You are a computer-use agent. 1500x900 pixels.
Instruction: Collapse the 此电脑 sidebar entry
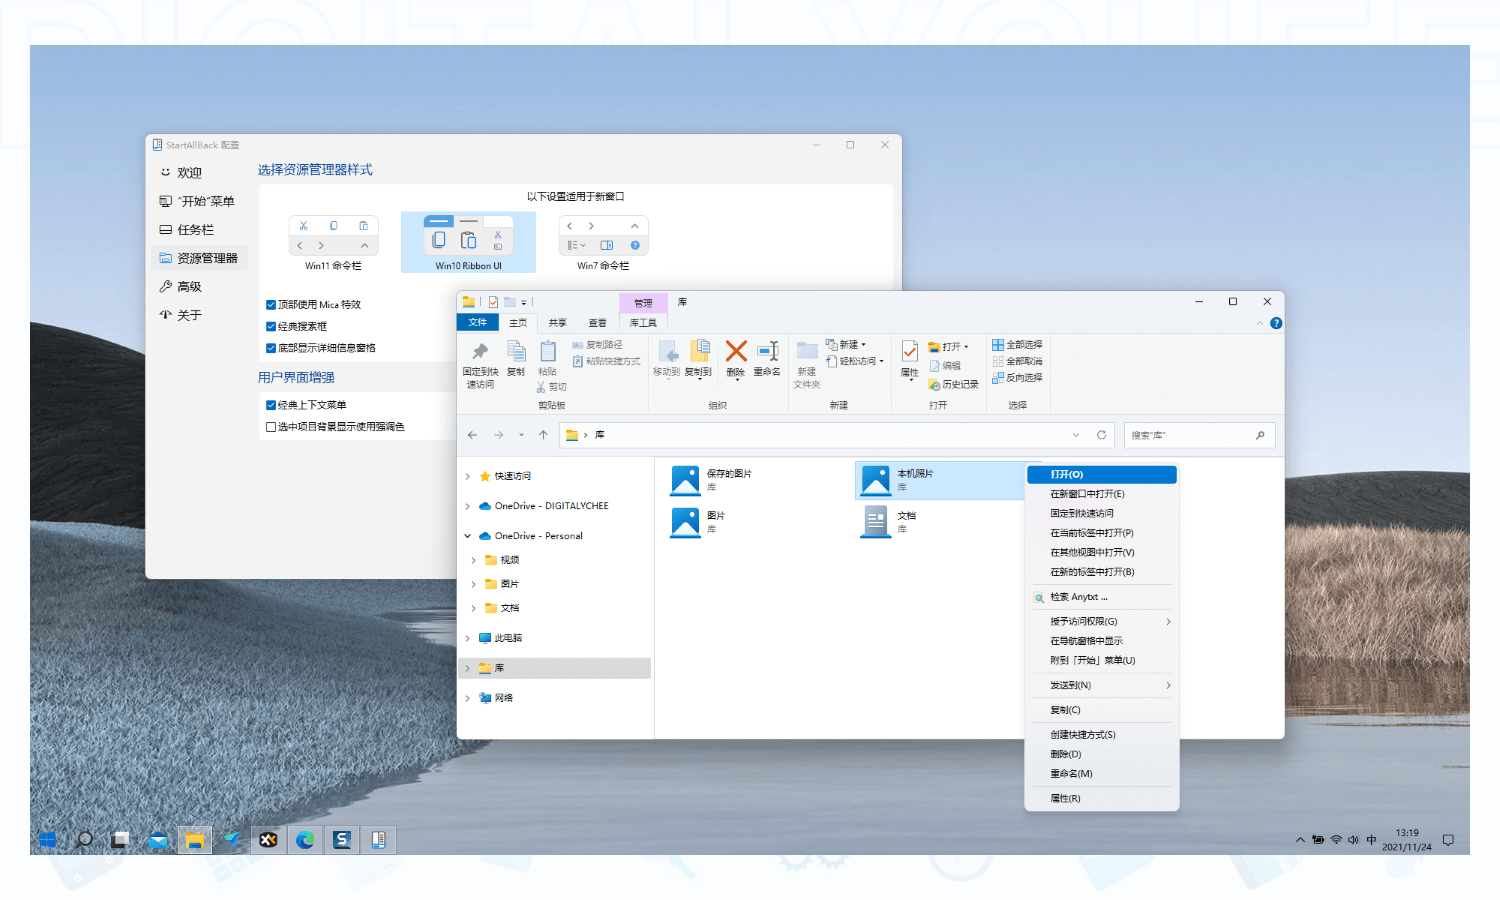coord(467,637)
